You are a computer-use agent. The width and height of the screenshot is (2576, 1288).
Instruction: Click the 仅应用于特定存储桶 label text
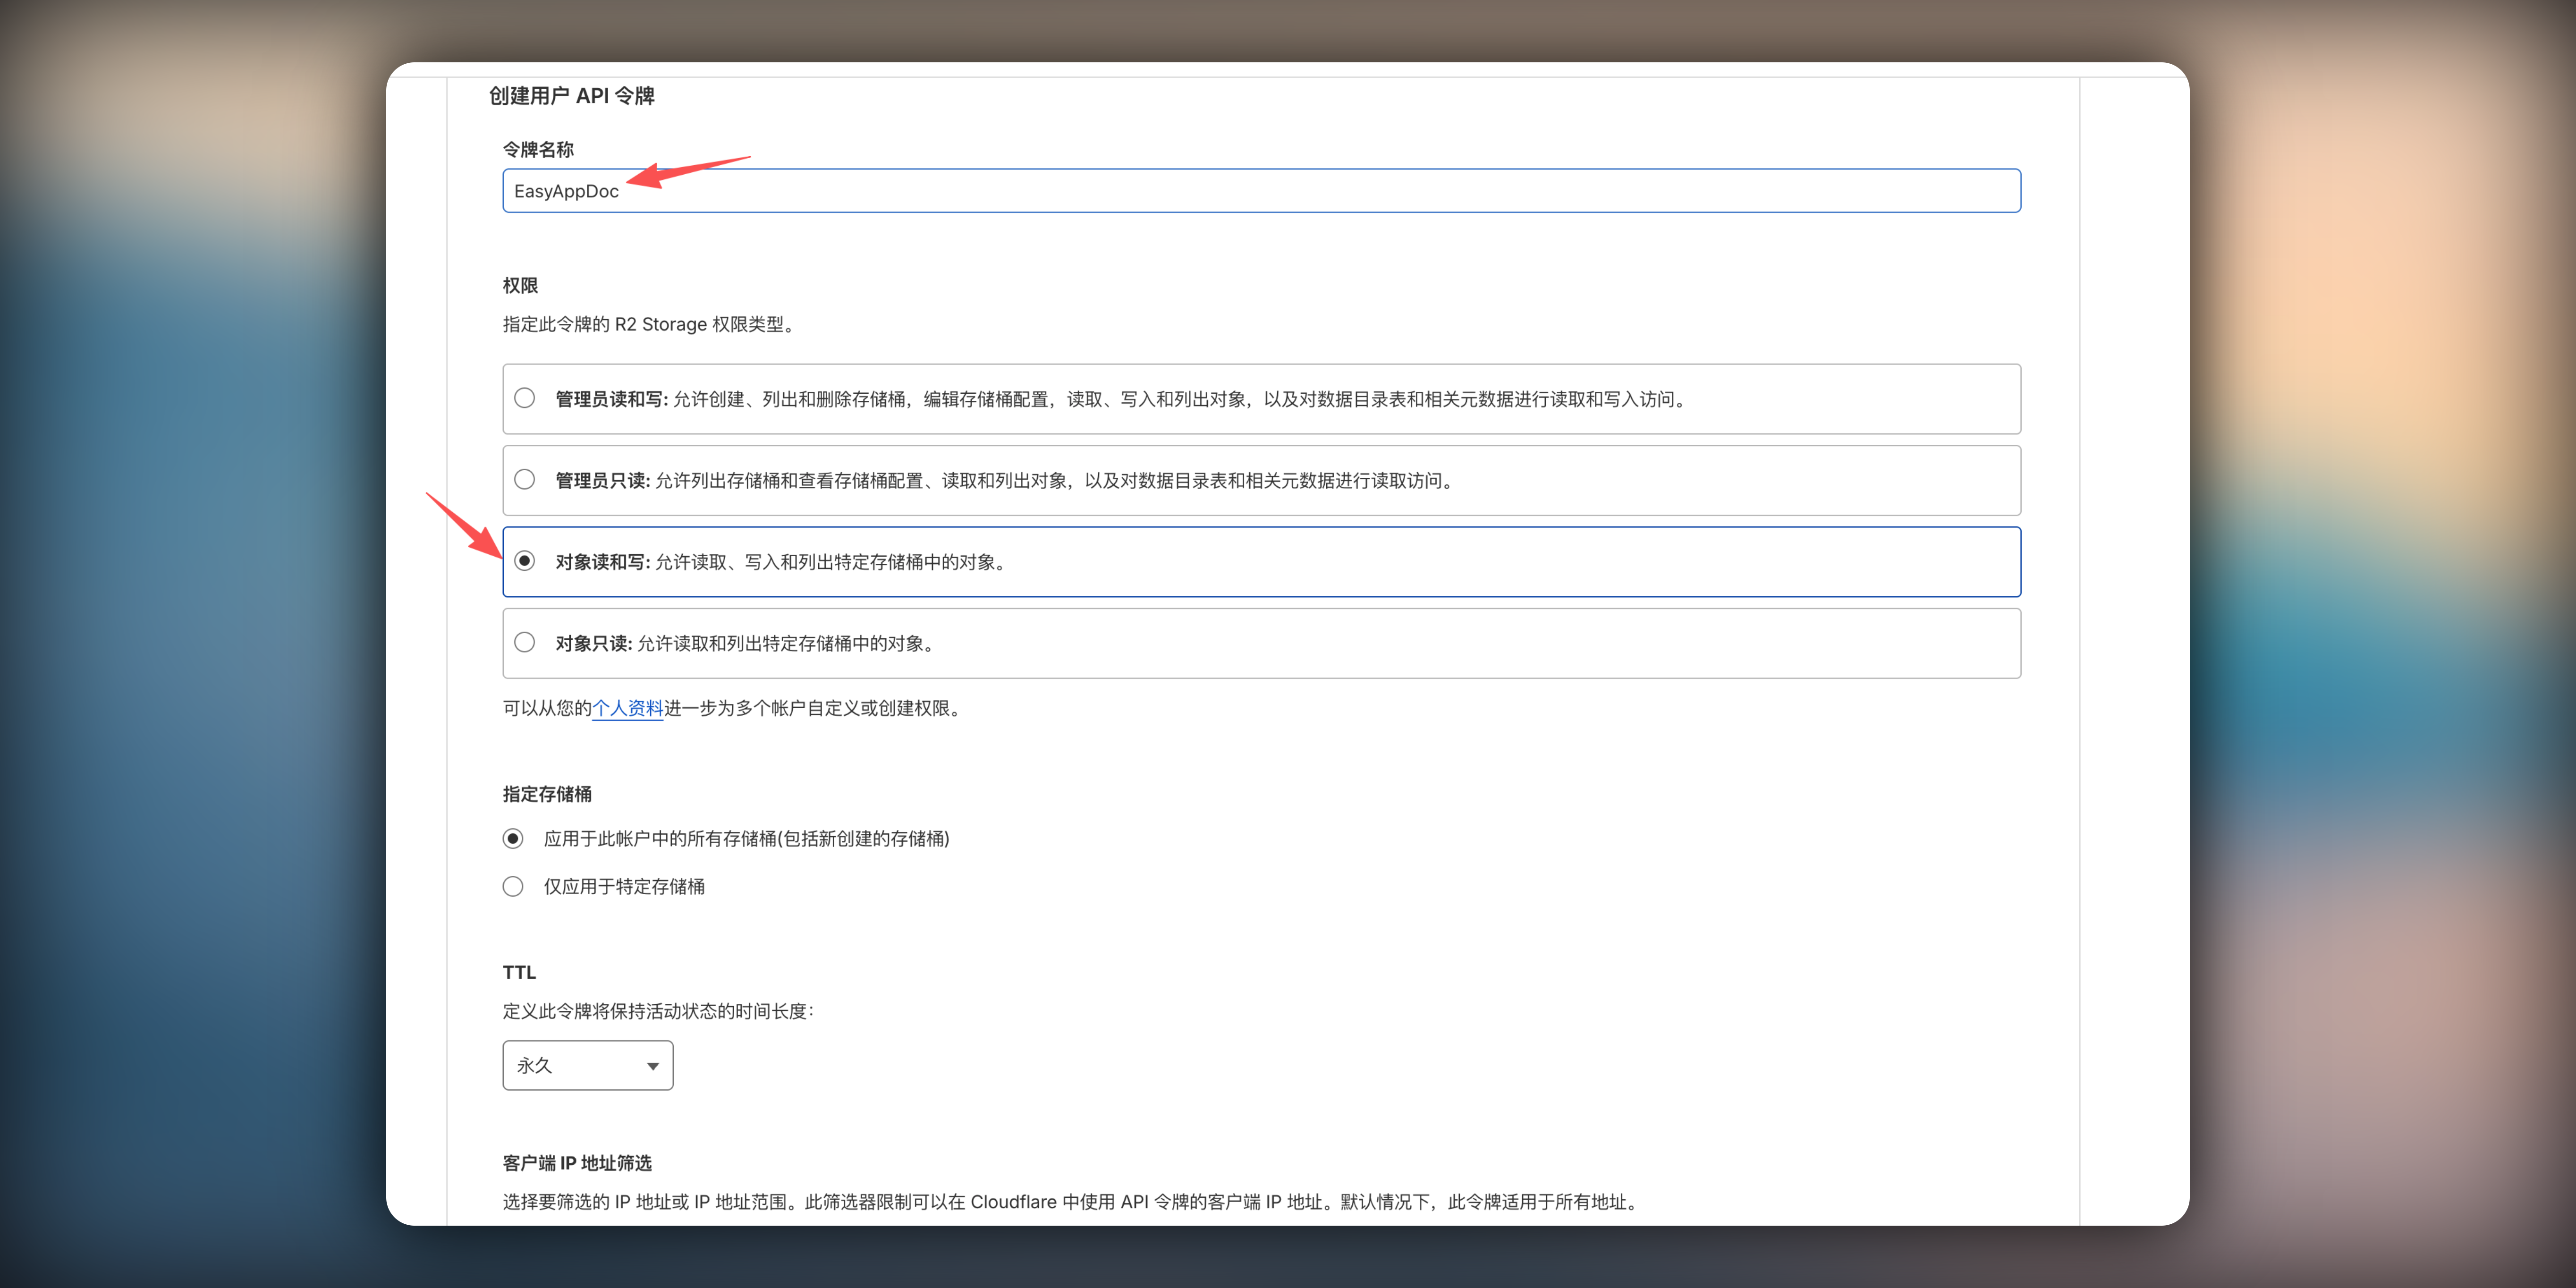[x=624, y=887]
